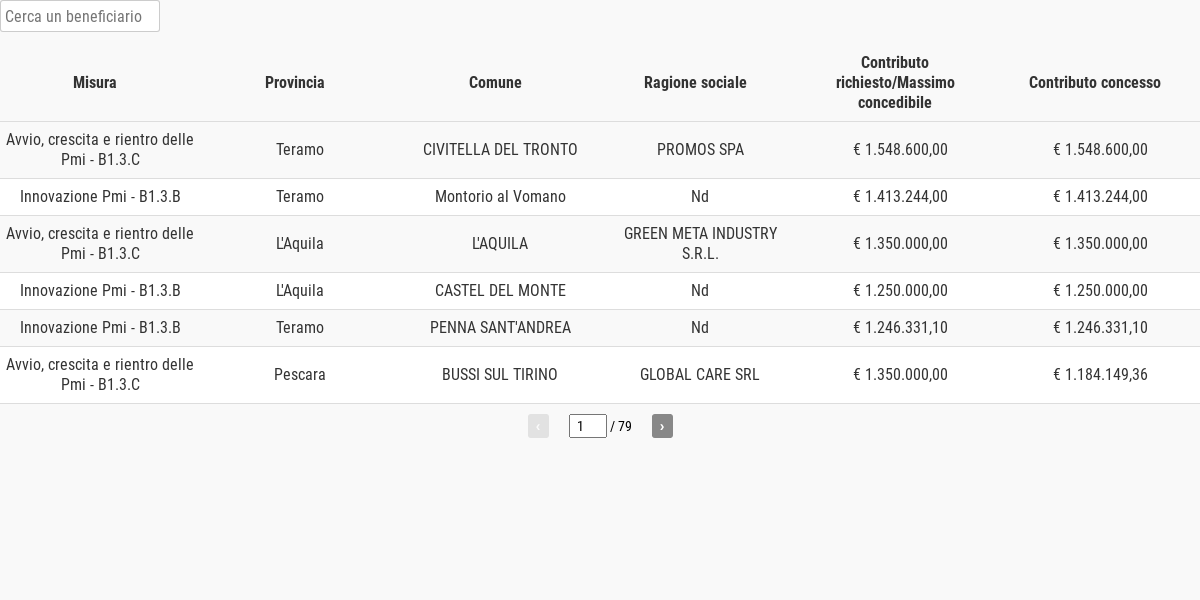Click the Teramo cell in the PENNA SANT'ANDREA row

pos(300,328)
